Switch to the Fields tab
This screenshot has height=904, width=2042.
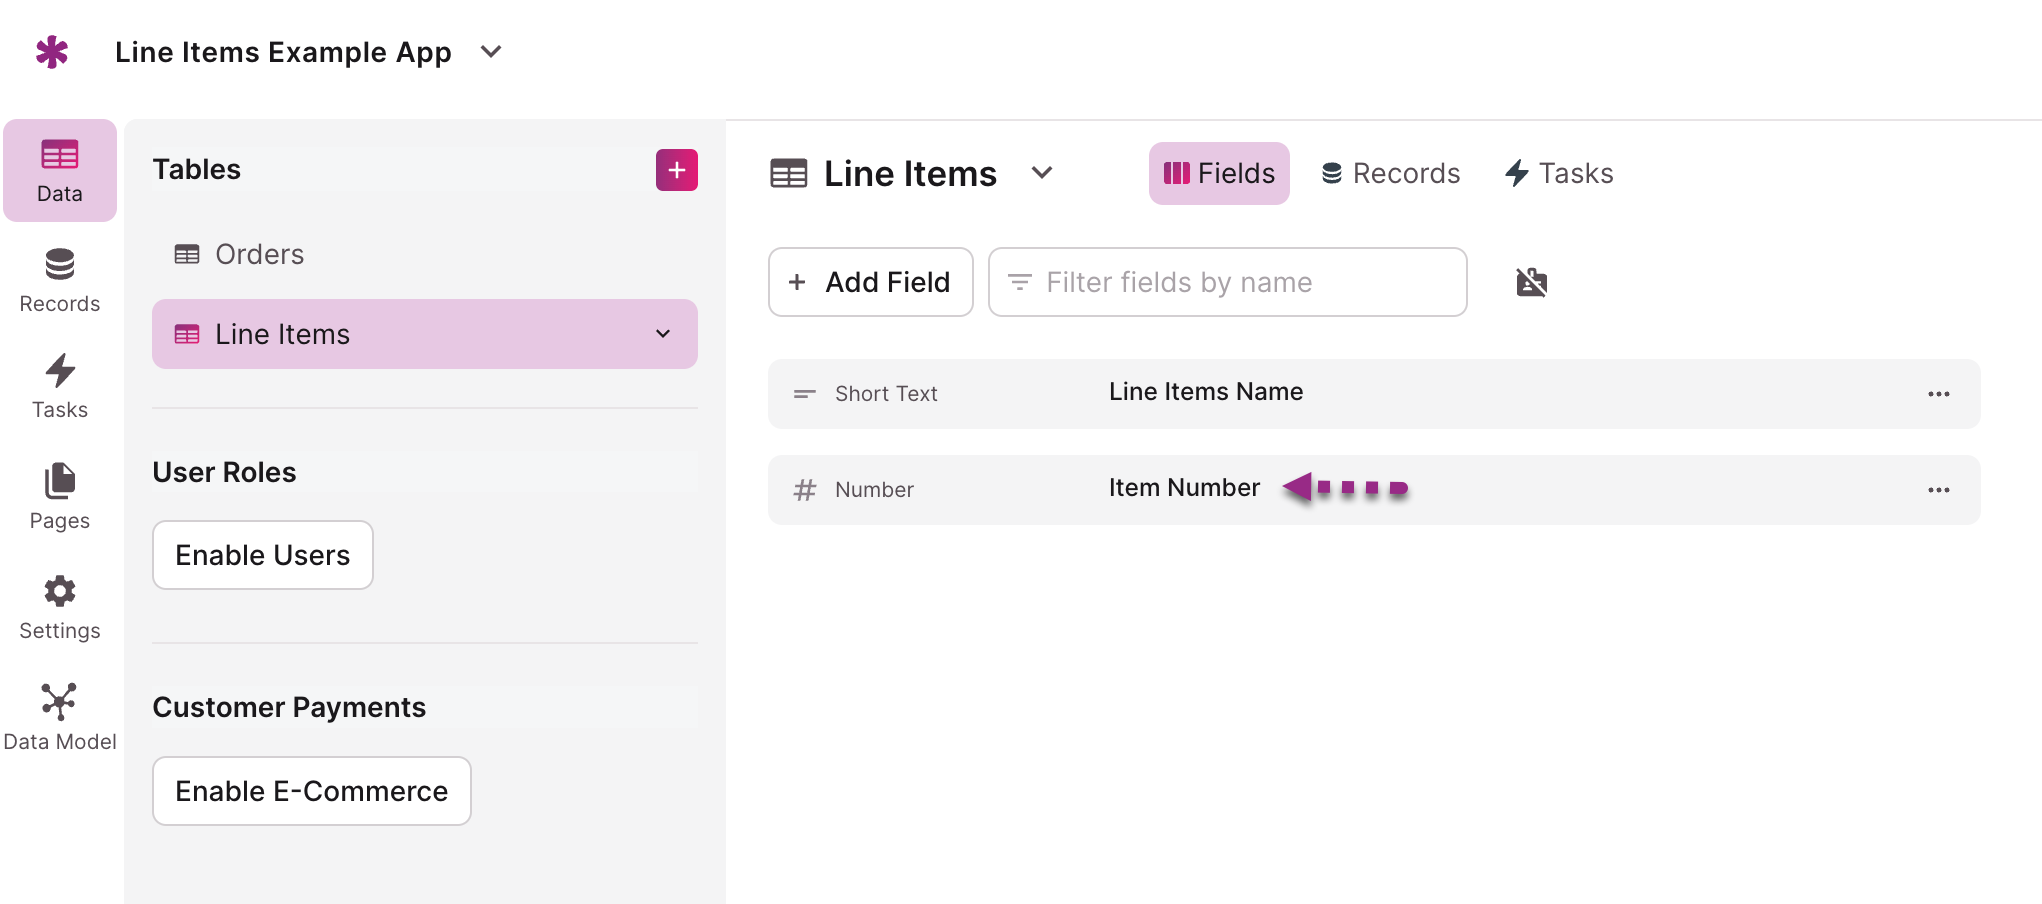(x=1218, y=174)
